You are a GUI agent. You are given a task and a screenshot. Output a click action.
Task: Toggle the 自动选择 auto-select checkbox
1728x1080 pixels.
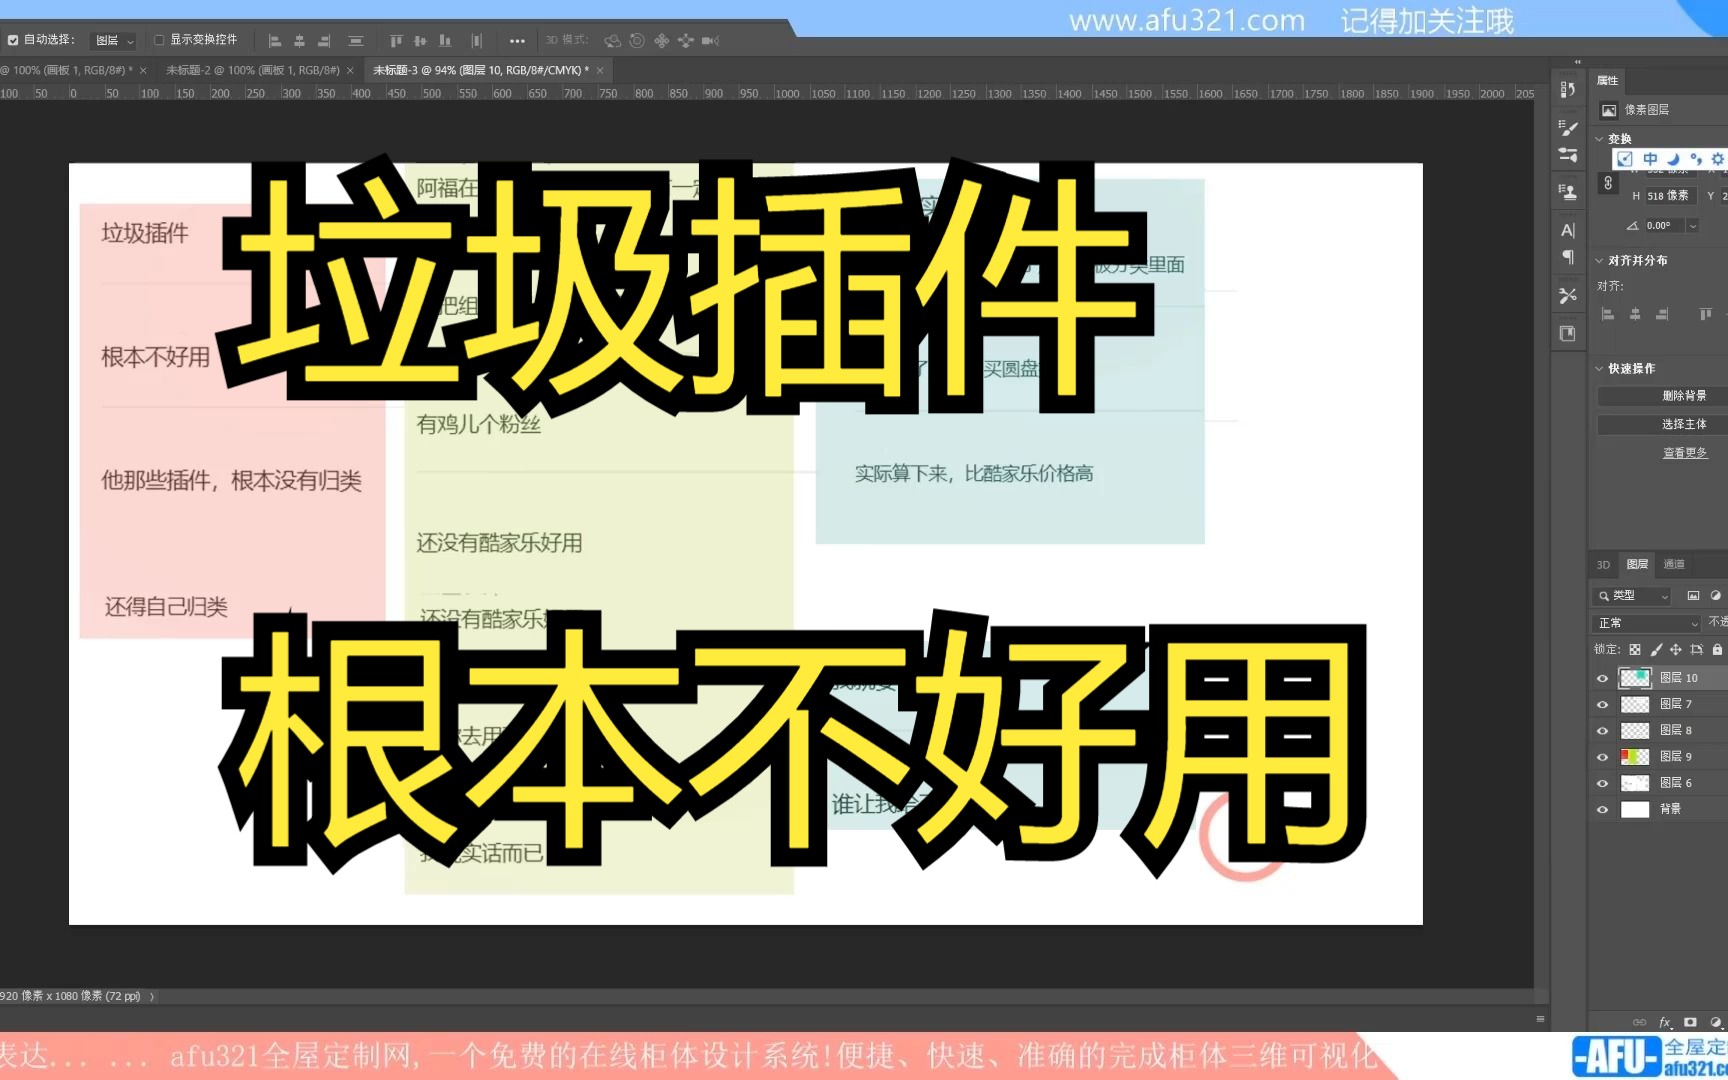[x=13, y=40]
